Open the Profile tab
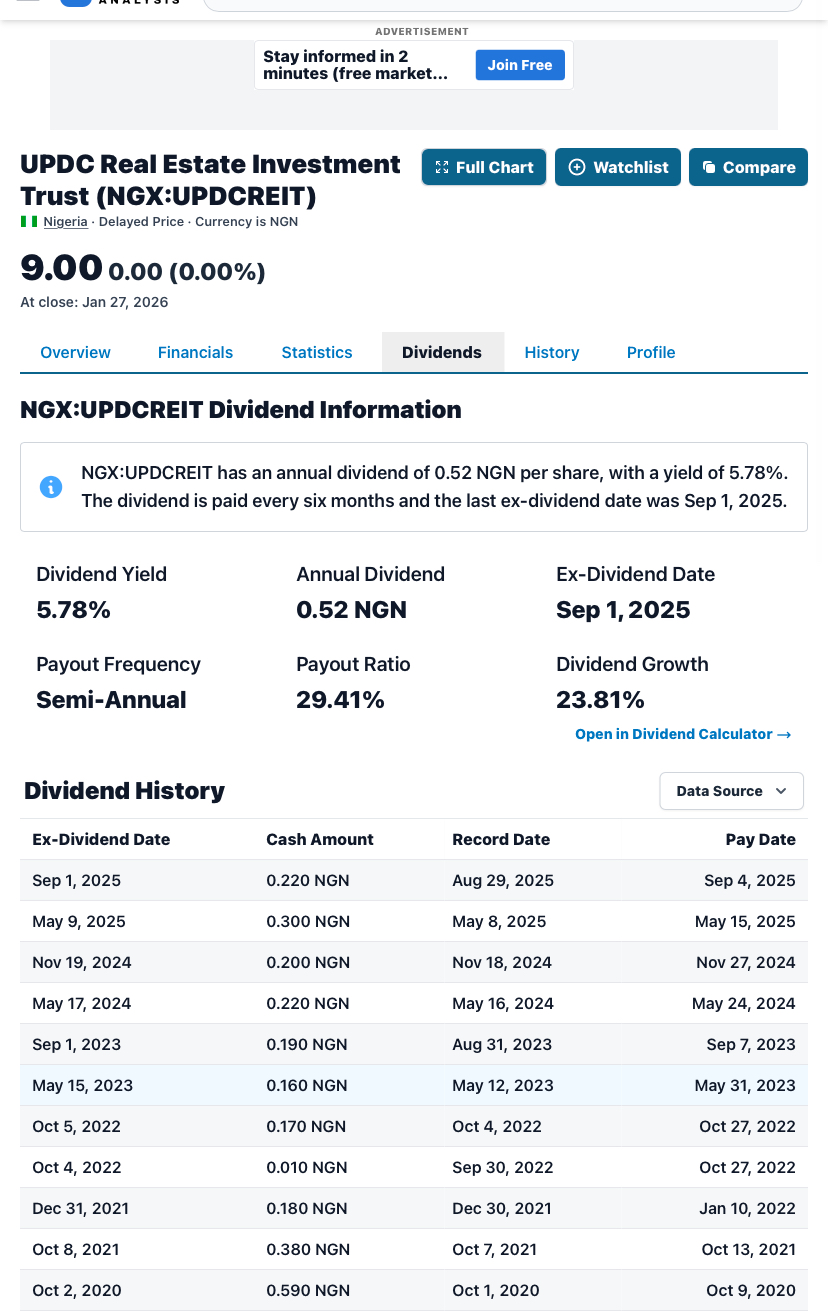Screen dimensions: 828x1312 pyautogui.click(x=651, y=352)
